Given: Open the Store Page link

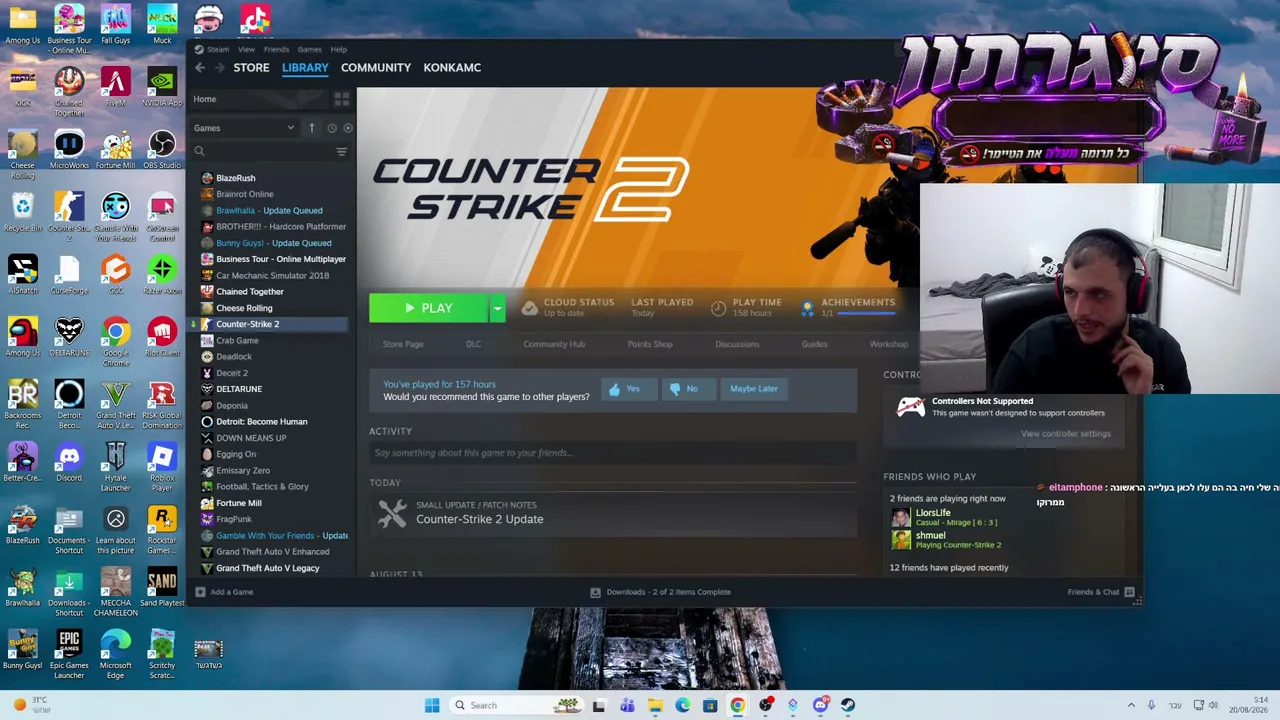Looking at the screenshot, I should pos(403,344).
